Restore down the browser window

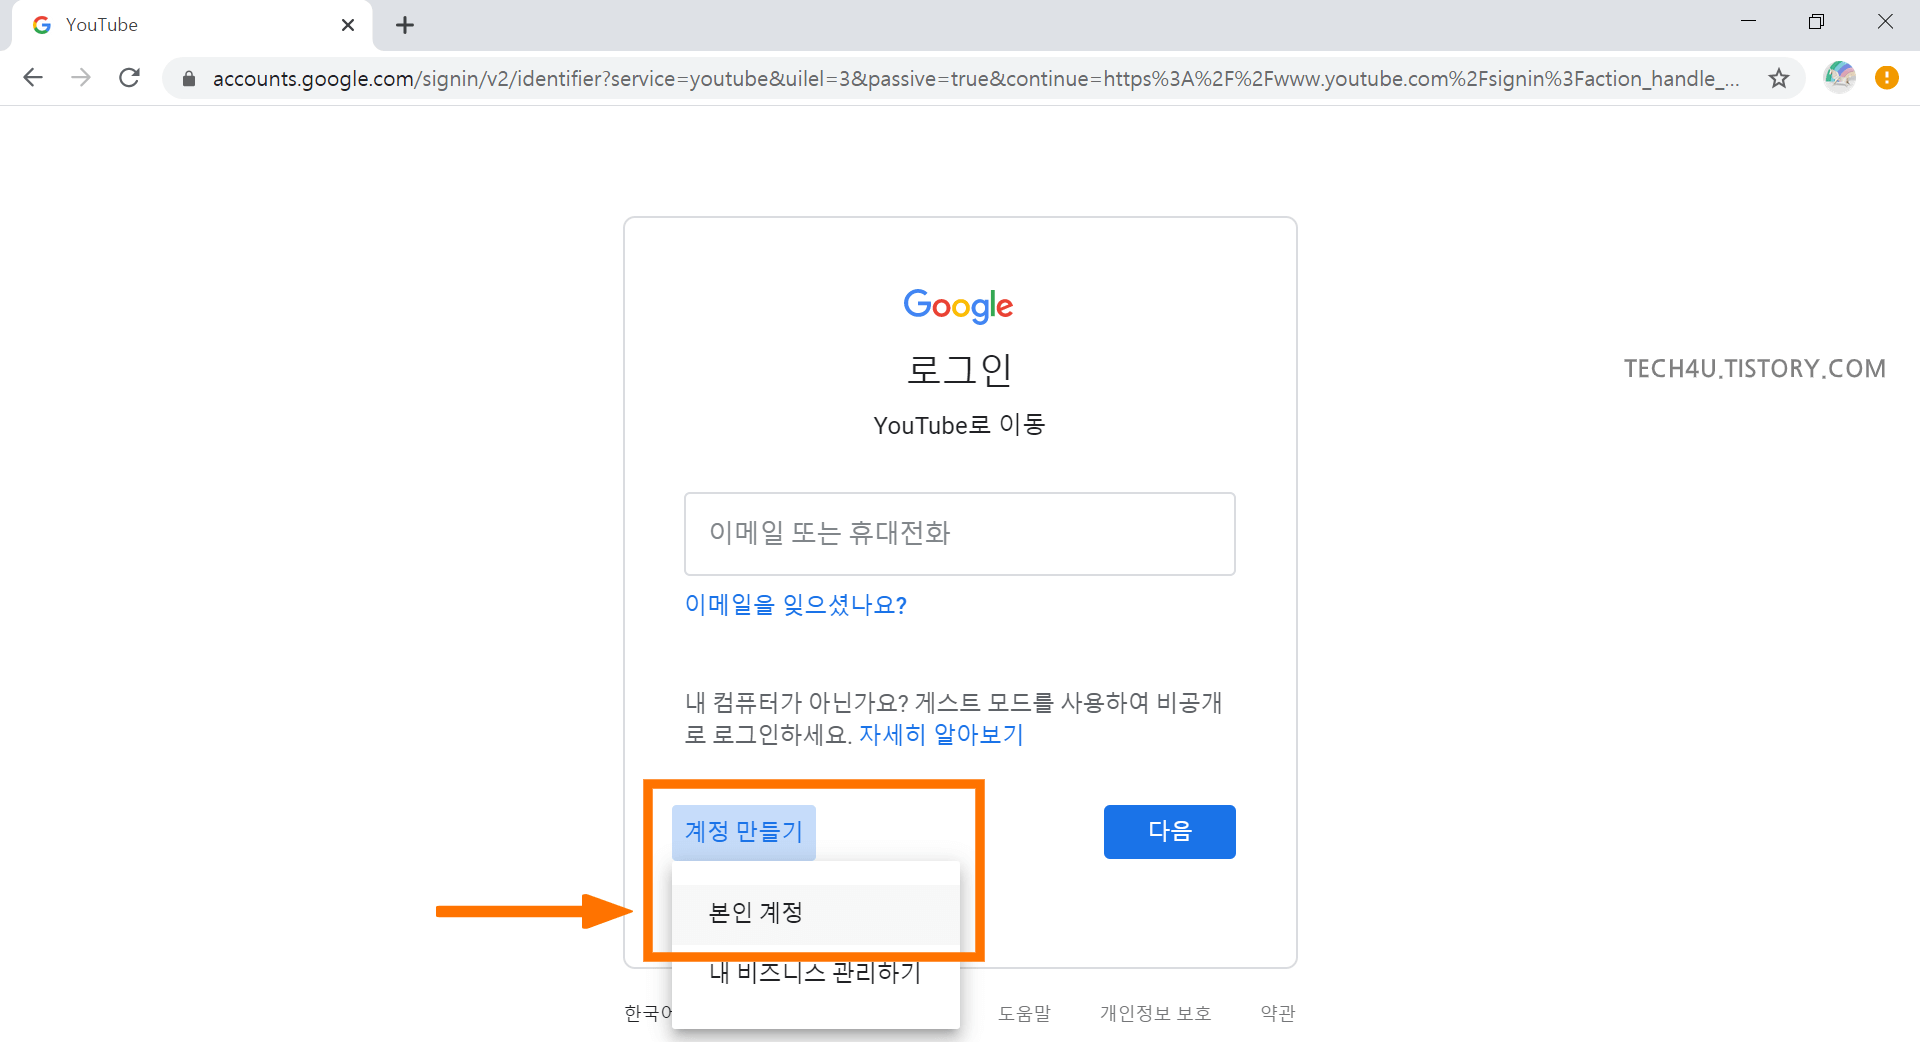(x=1816, y=22)
